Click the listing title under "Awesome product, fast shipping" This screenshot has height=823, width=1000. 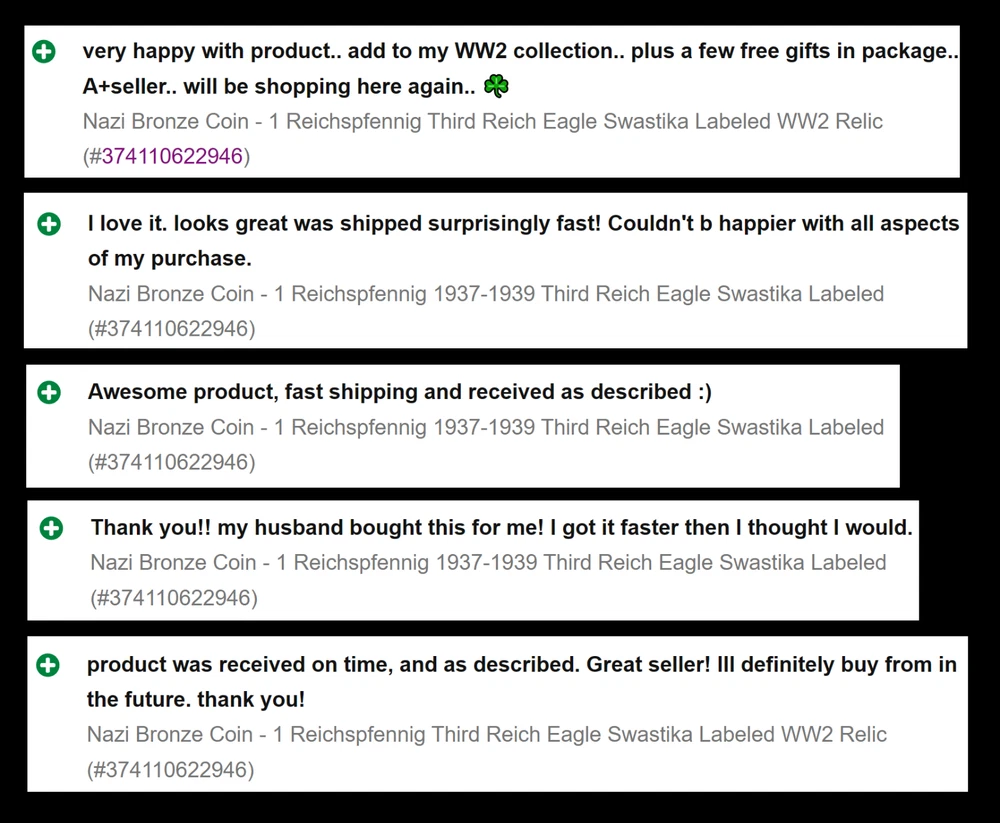[486, 427]
